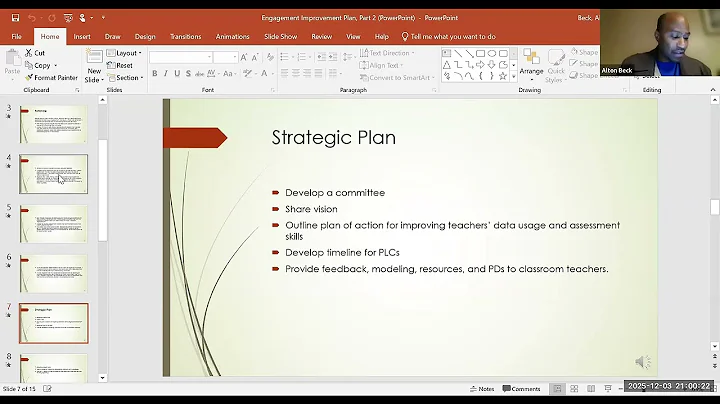Switch to Normal view in status bar

[x=557, y=389]
